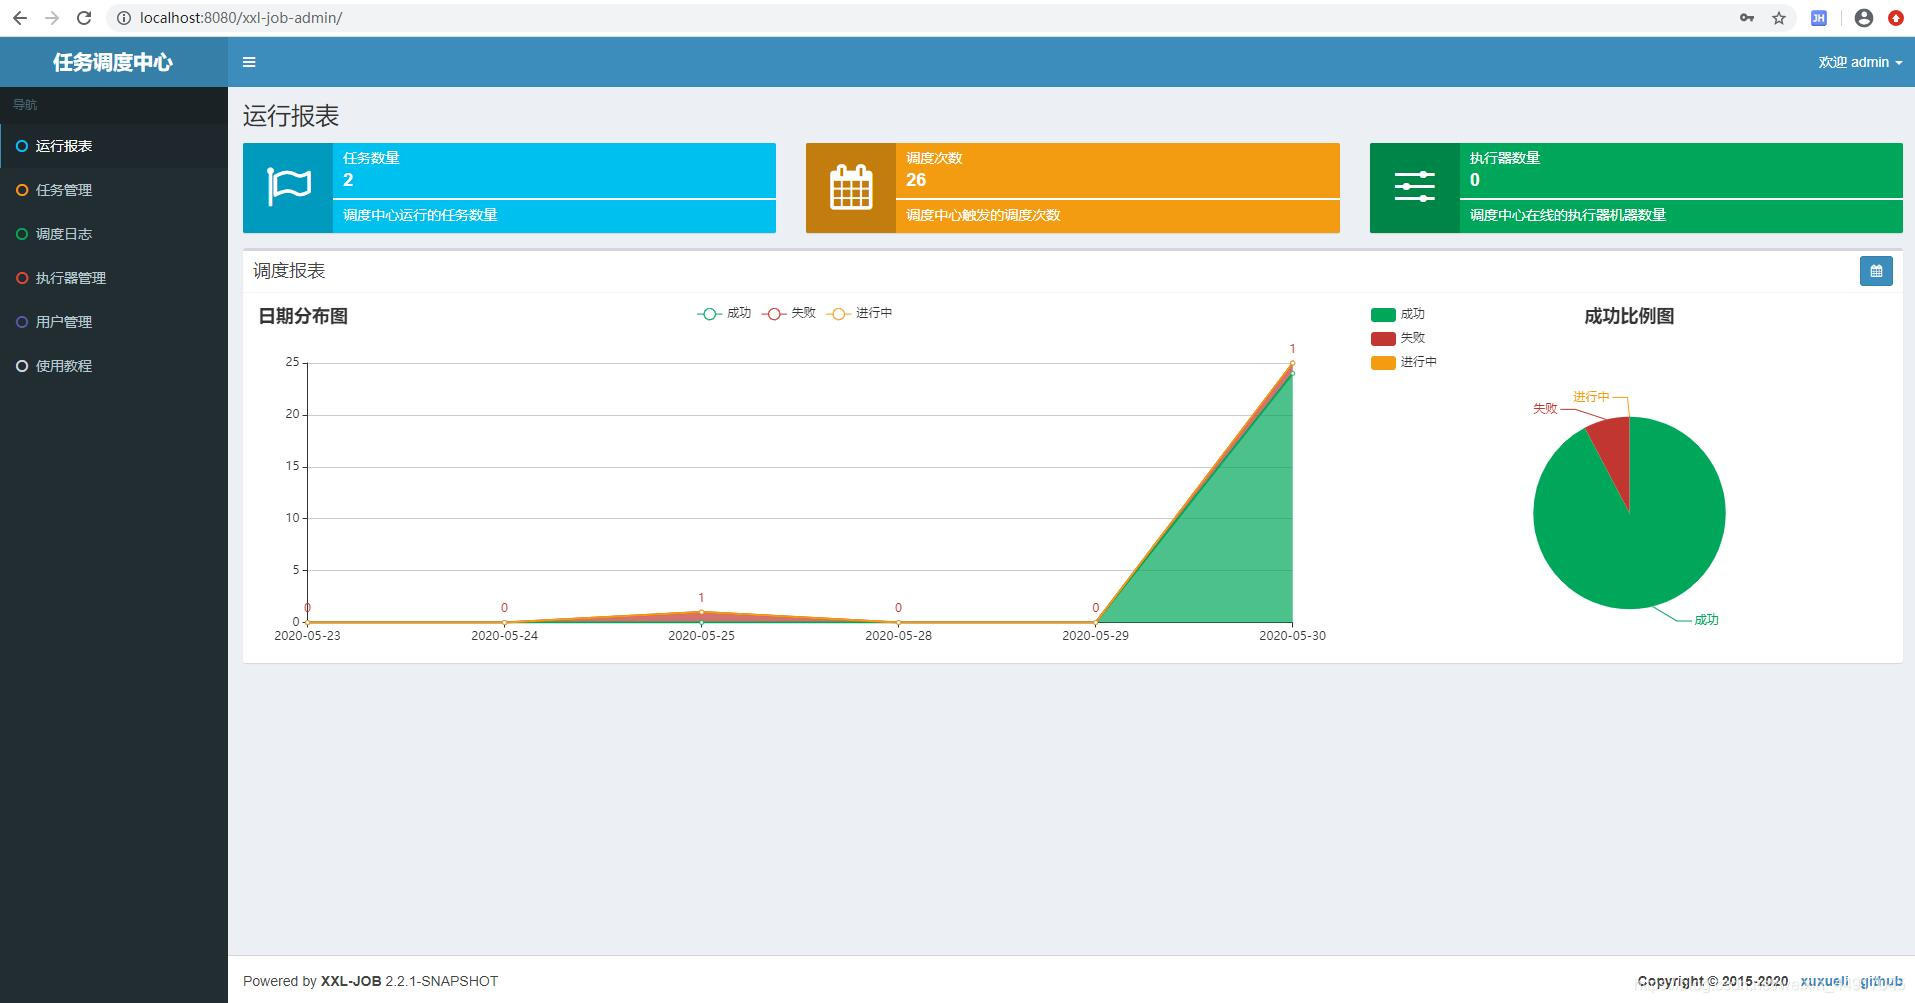Toggle red 失败 swatch in pie legend

click(x=1383, y=338)
